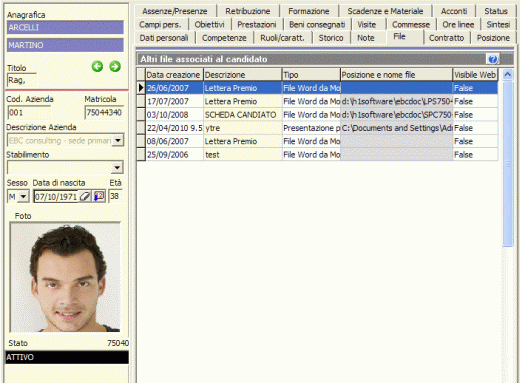Switch to Competenze tab

pos(224,38)
